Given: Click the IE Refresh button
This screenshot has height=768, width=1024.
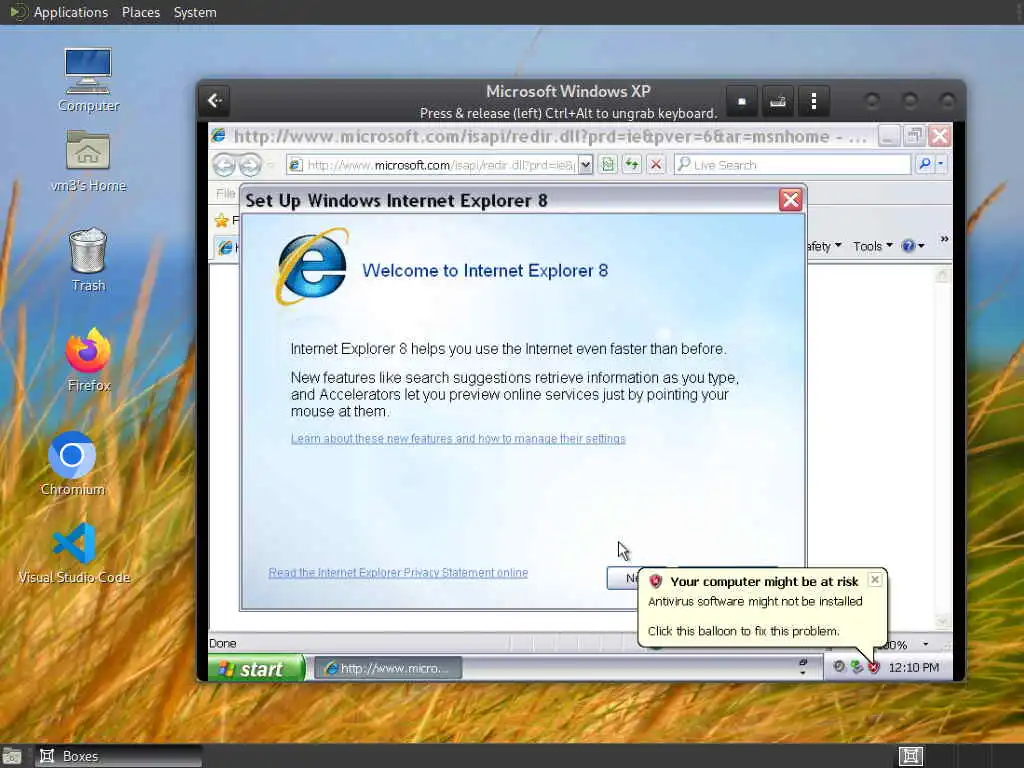Looking at the screenshot, I should pyautogui.click(x=632, y=165).
